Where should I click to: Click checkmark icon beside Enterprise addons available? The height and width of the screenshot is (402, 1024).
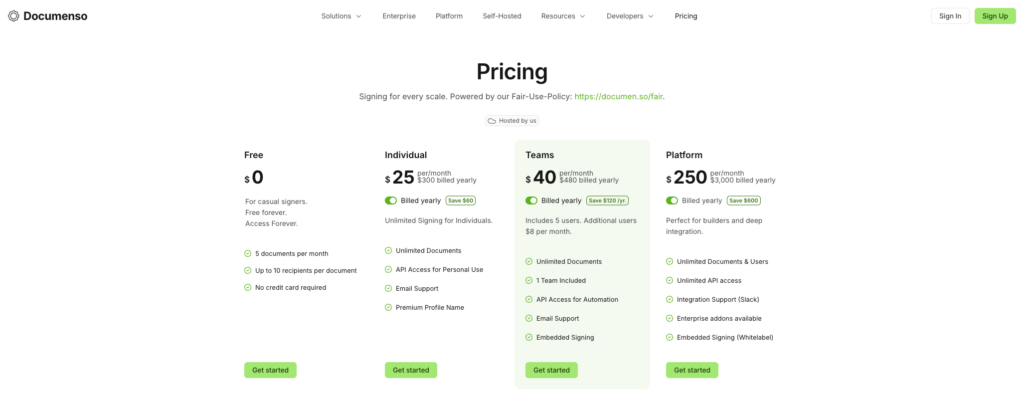669,318
